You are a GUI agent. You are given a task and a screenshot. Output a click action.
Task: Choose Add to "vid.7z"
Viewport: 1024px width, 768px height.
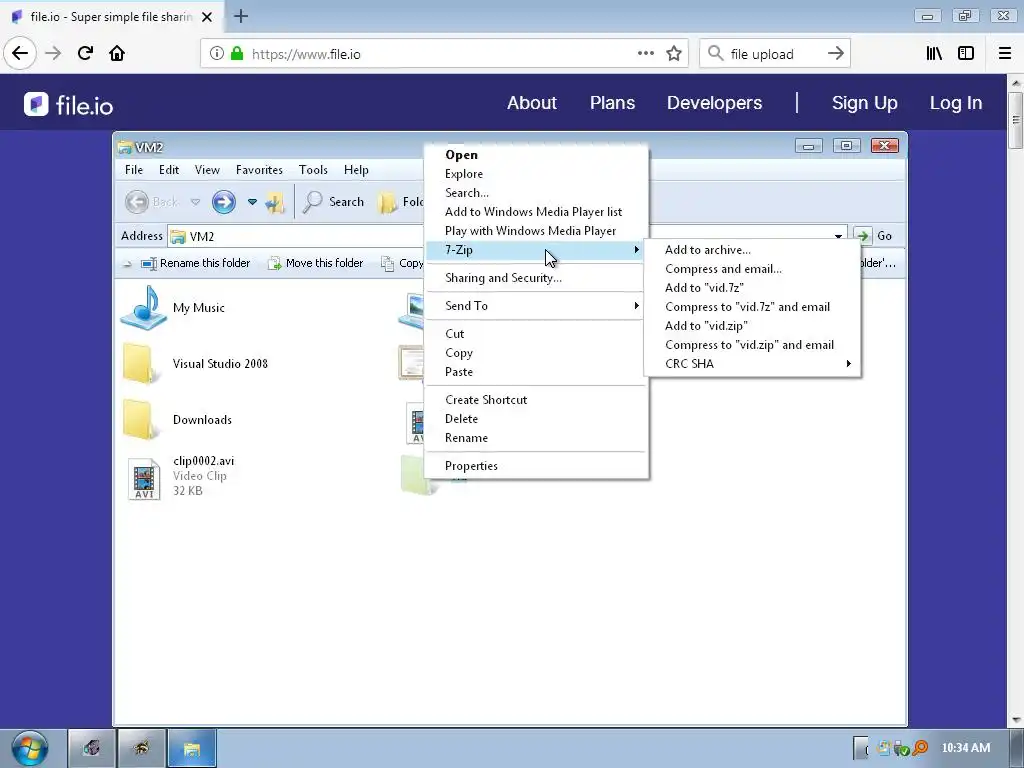(752, 287)
